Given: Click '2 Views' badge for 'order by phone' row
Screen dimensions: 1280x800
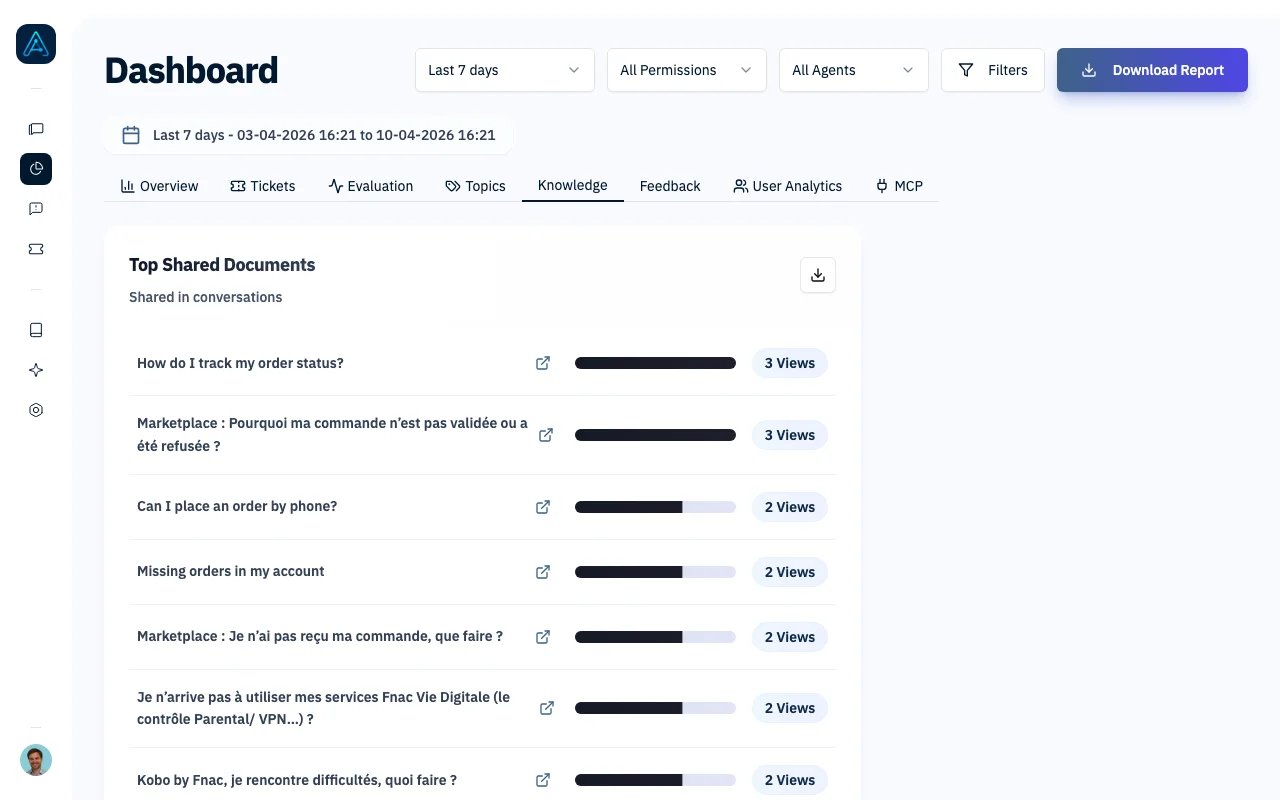Looking at the screenshot, I should 790,507.
